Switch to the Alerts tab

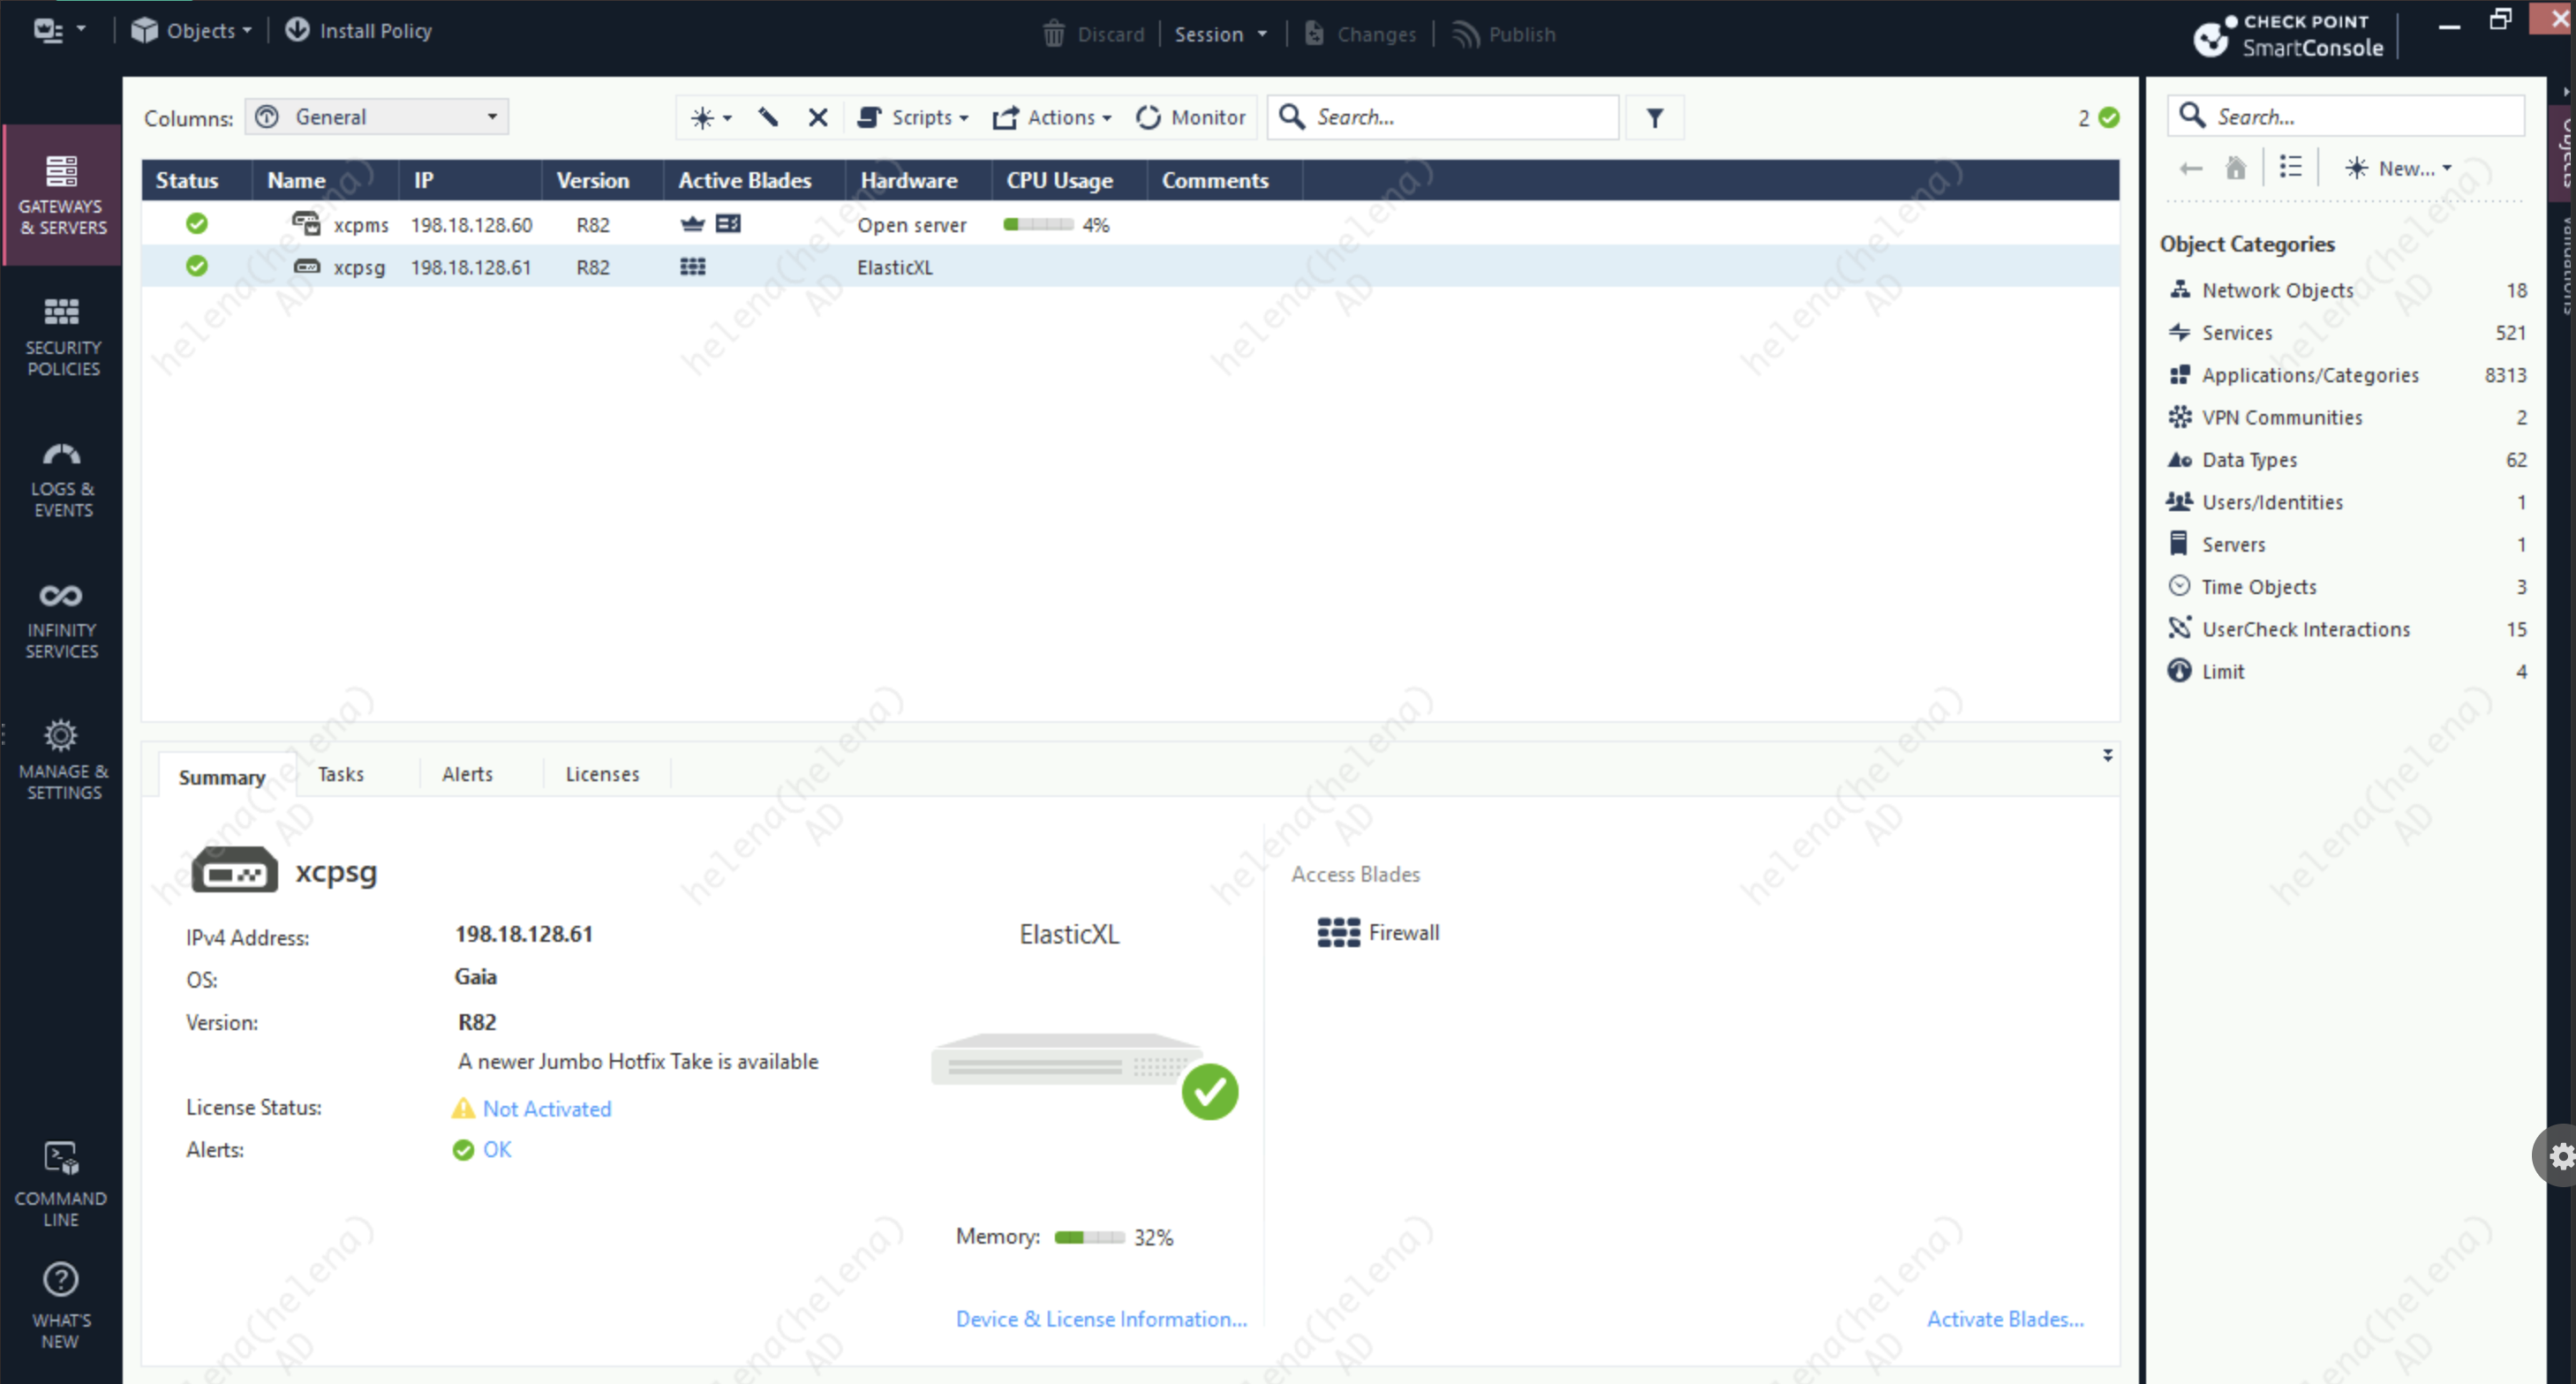click(x=467, y=774)
